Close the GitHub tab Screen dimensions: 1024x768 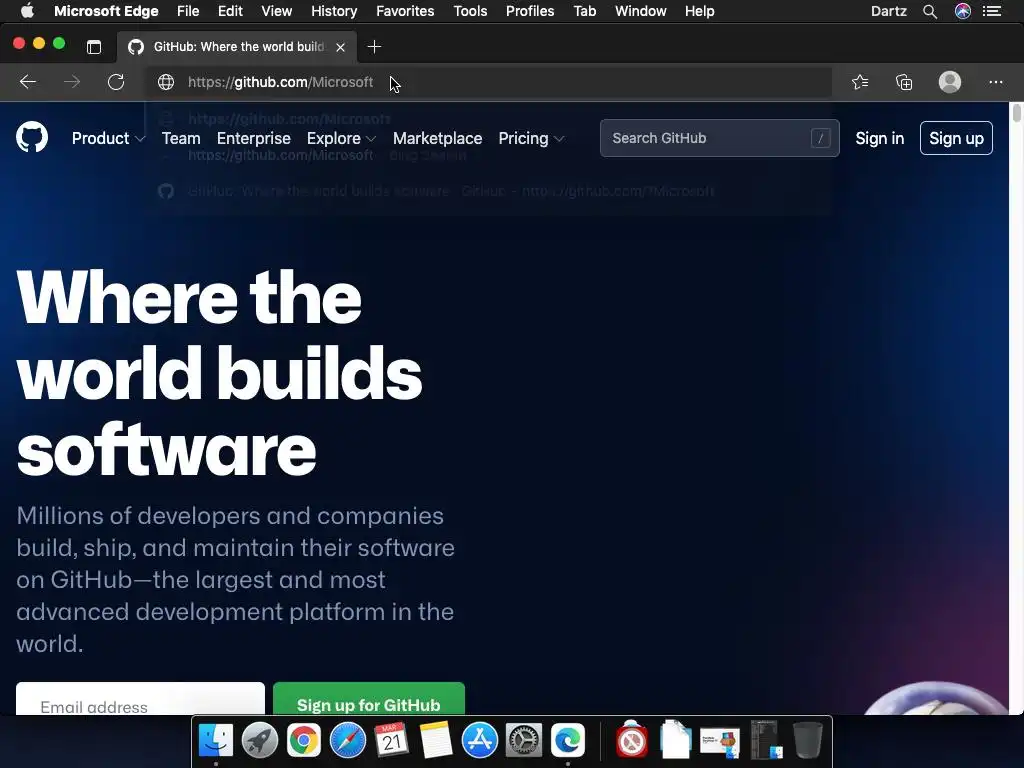click(340, 47)
